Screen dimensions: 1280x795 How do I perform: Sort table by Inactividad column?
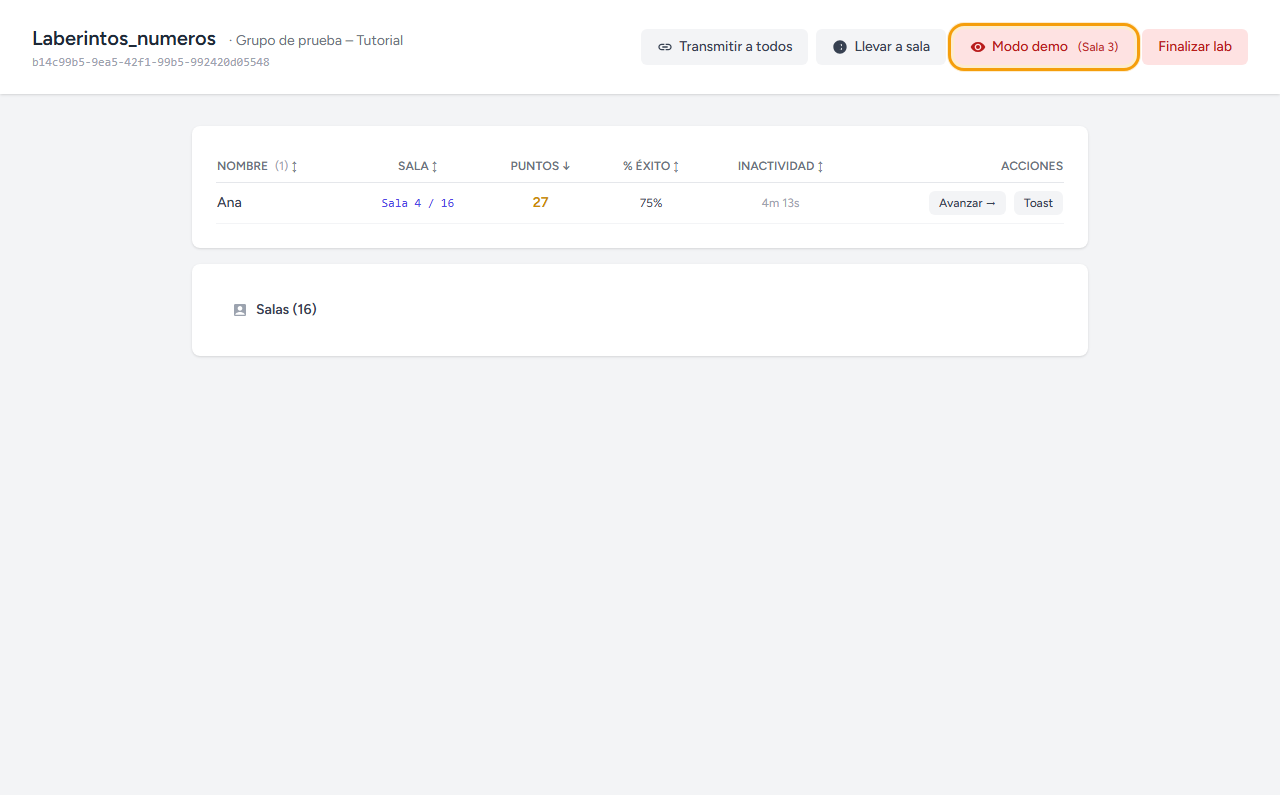[781, 166]
